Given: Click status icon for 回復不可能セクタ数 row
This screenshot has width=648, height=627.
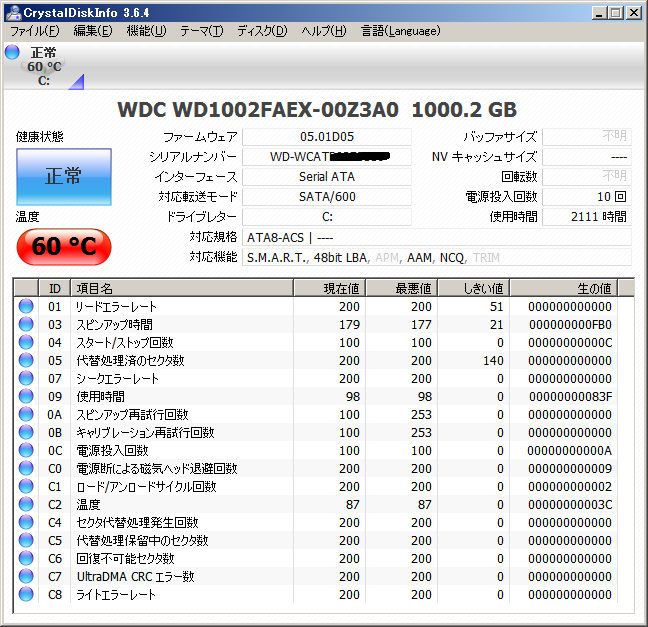Looking at the screenshot, I should (x=26, y=559).
